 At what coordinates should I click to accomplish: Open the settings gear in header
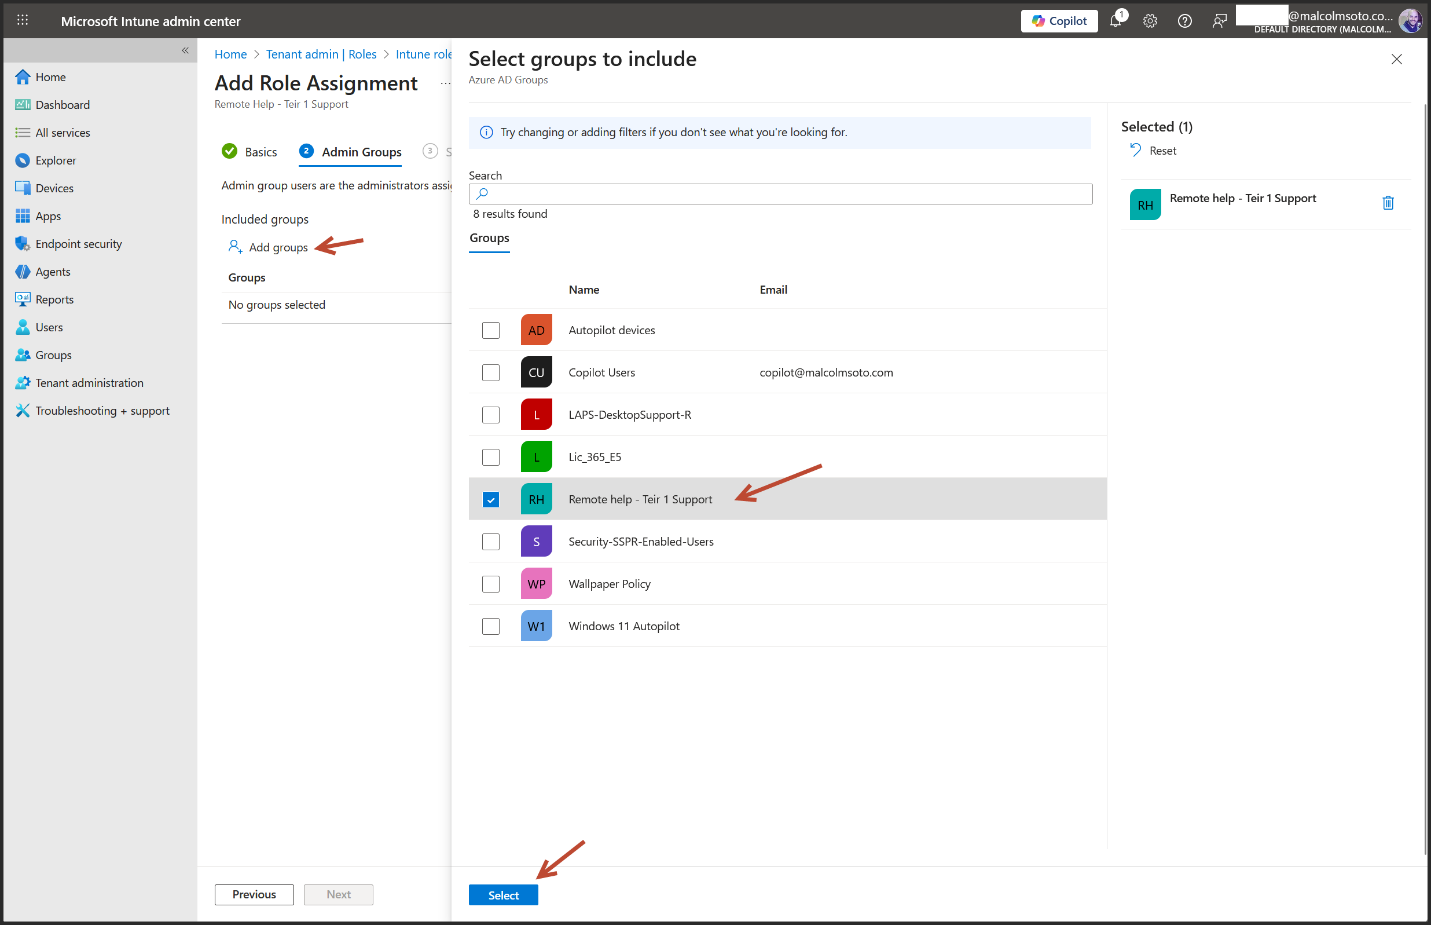pos(1150,21)
